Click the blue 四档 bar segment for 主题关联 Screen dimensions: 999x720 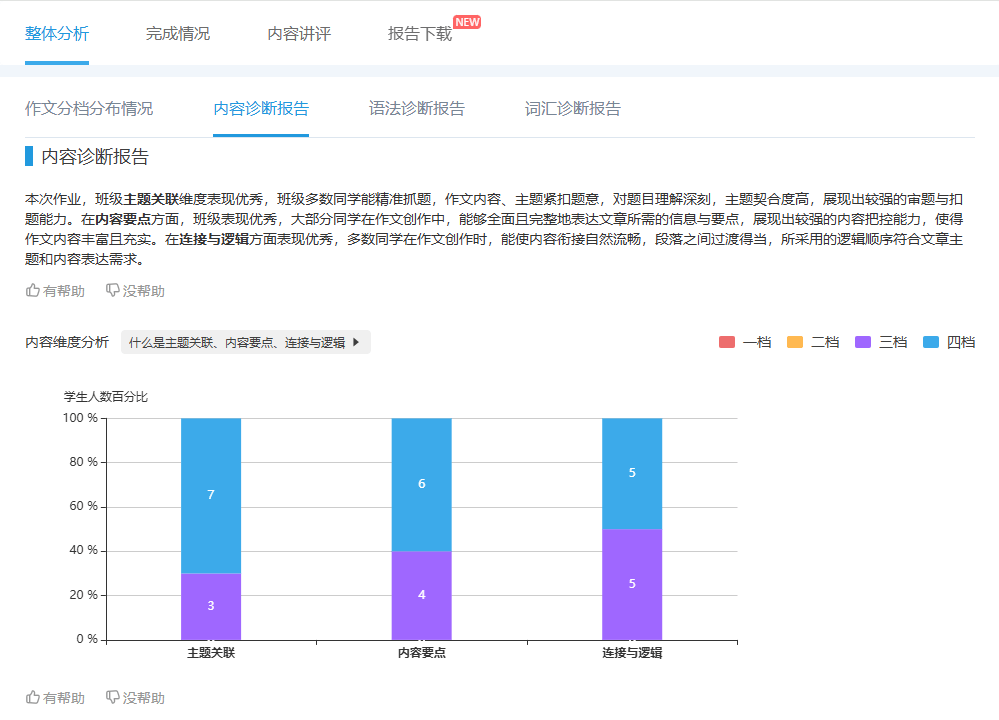coord(211,495)
